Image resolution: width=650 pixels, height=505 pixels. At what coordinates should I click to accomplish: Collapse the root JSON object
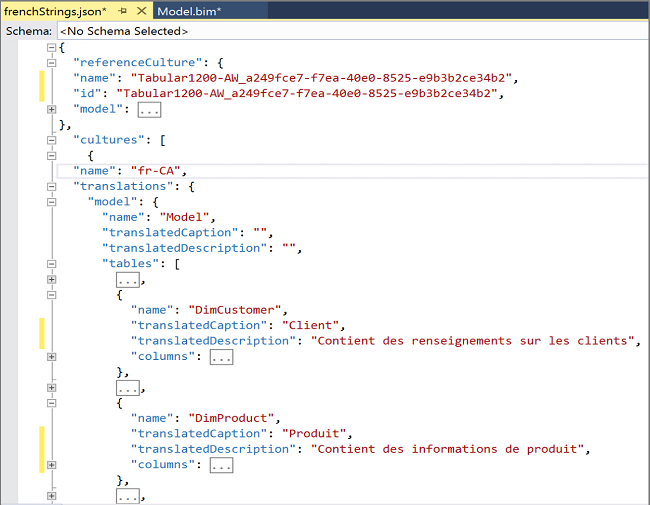click(x=51, y=47)
